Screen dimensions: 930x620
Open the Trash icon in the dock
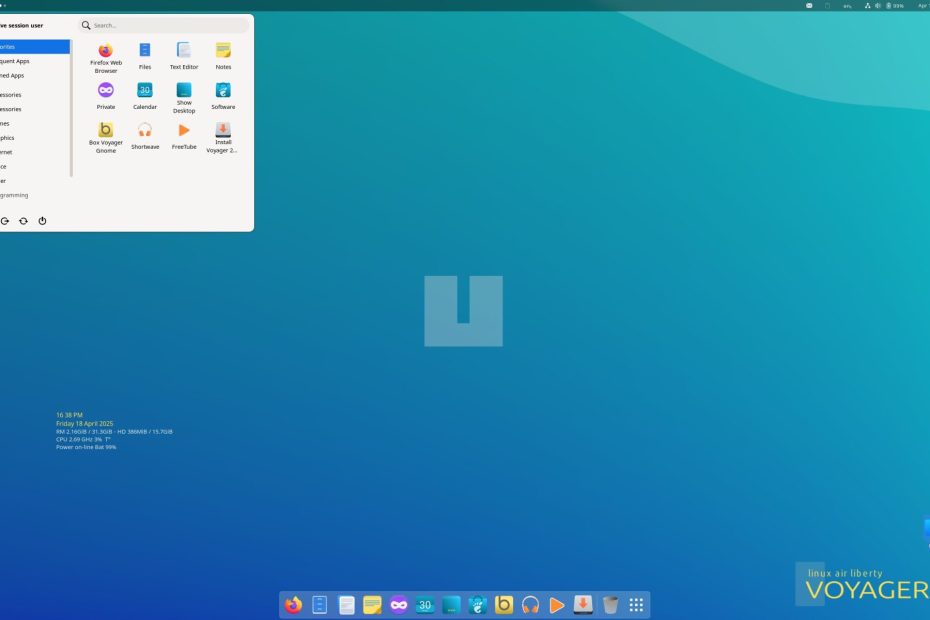pos(610,605)
